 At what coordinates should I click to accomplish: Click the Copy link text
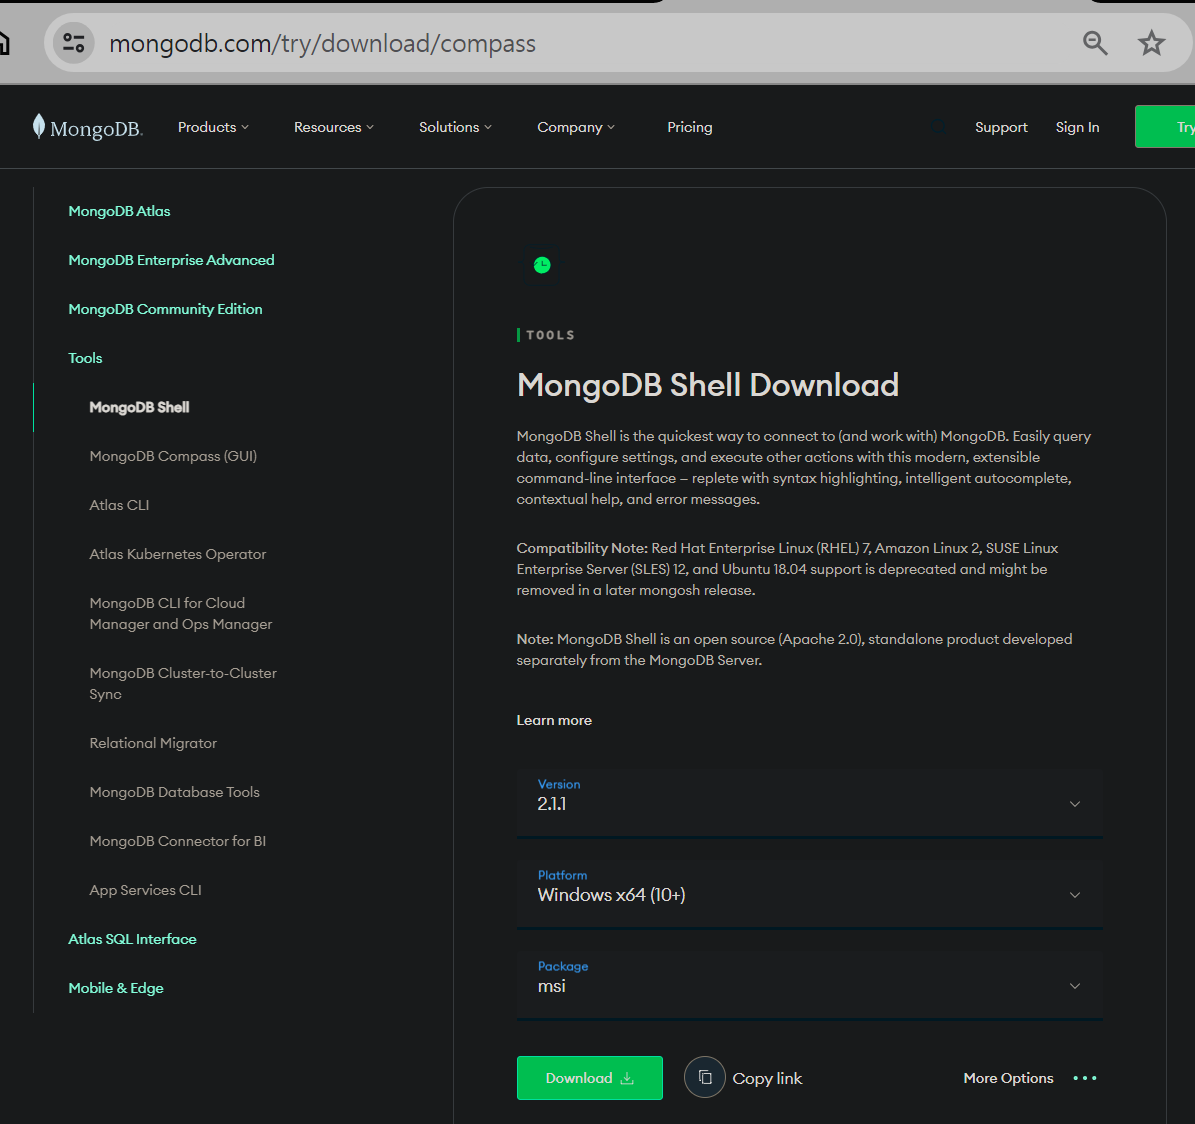tap(767, 1078)
